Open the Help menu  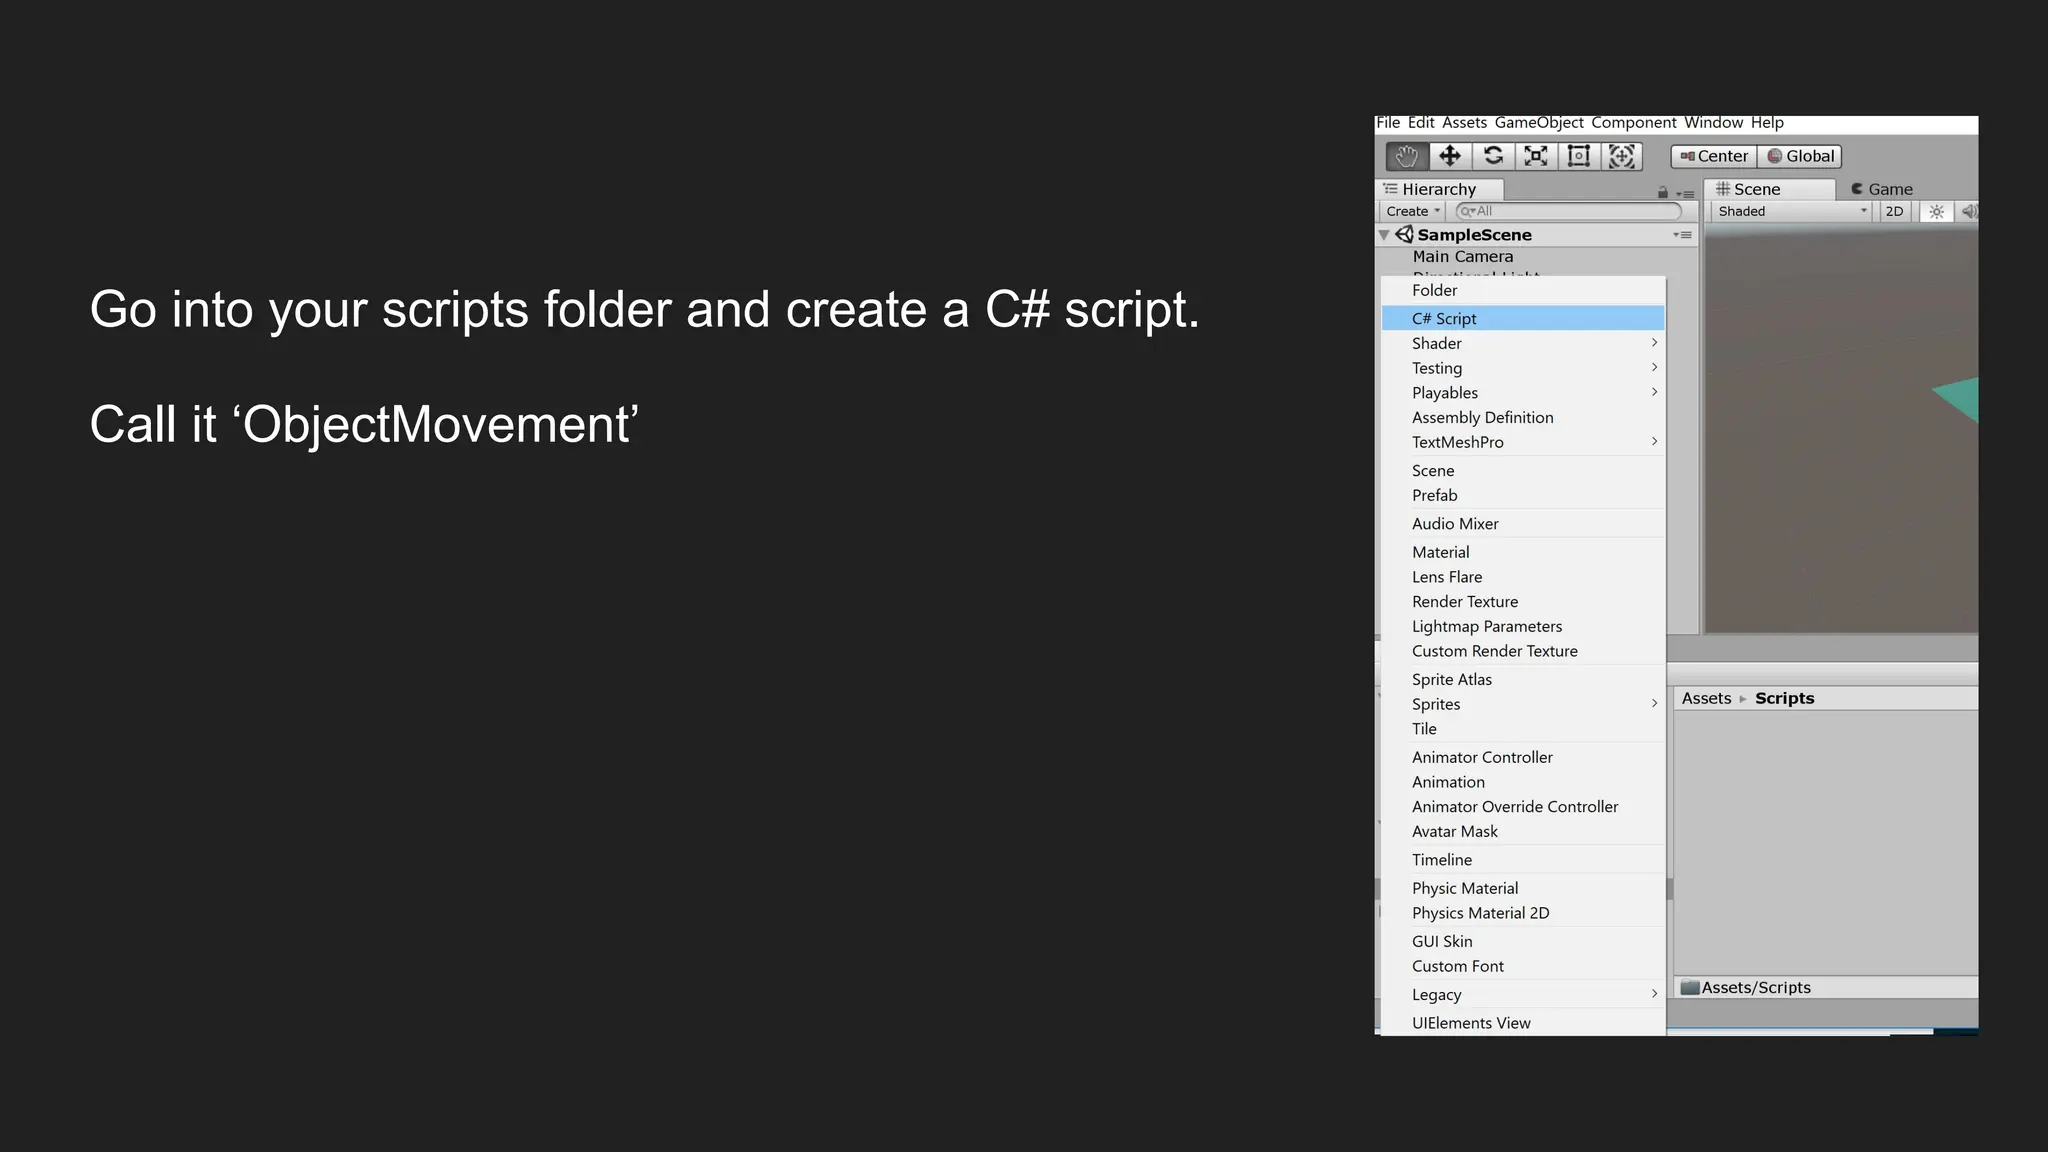click(1767, 123)
